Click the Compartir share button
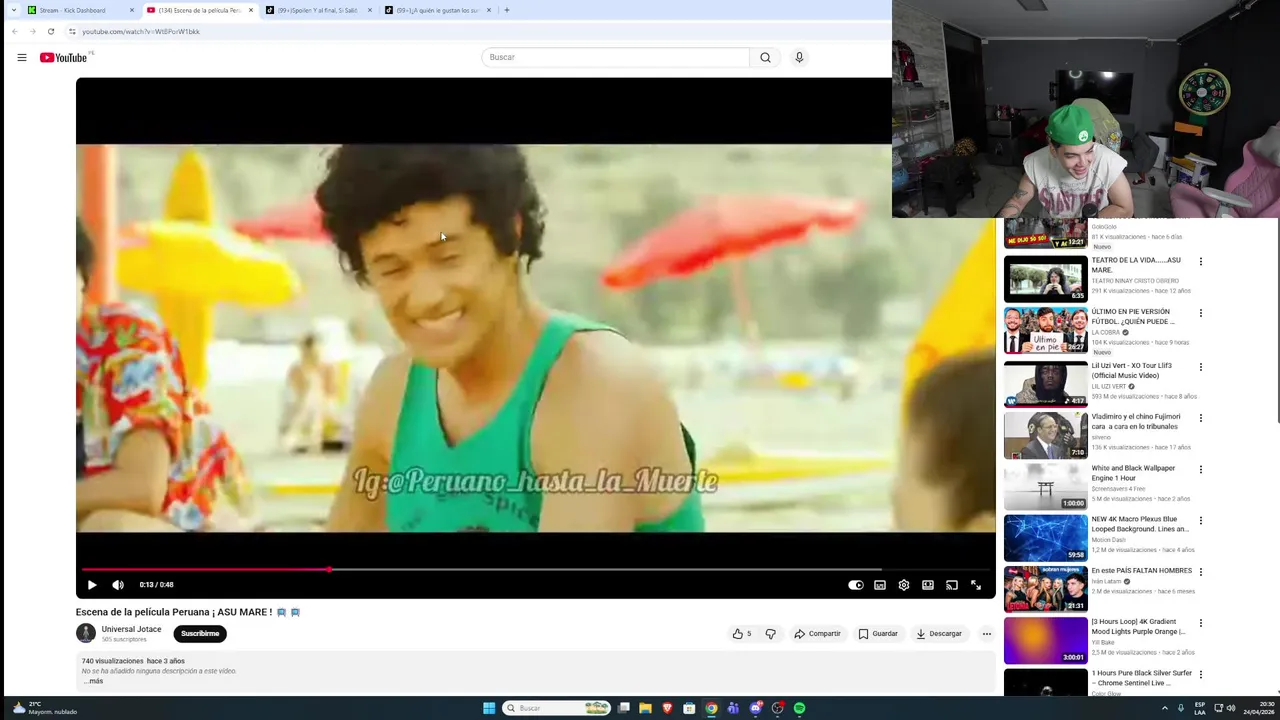The height and width of the screenshot is (720, 1280). [818, 633]
